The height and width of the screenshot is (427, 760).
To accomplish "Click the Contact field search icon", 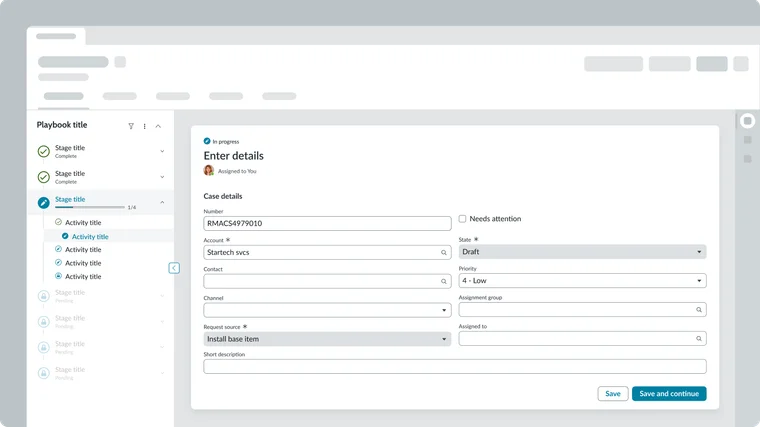I will [x=443, y=281].
